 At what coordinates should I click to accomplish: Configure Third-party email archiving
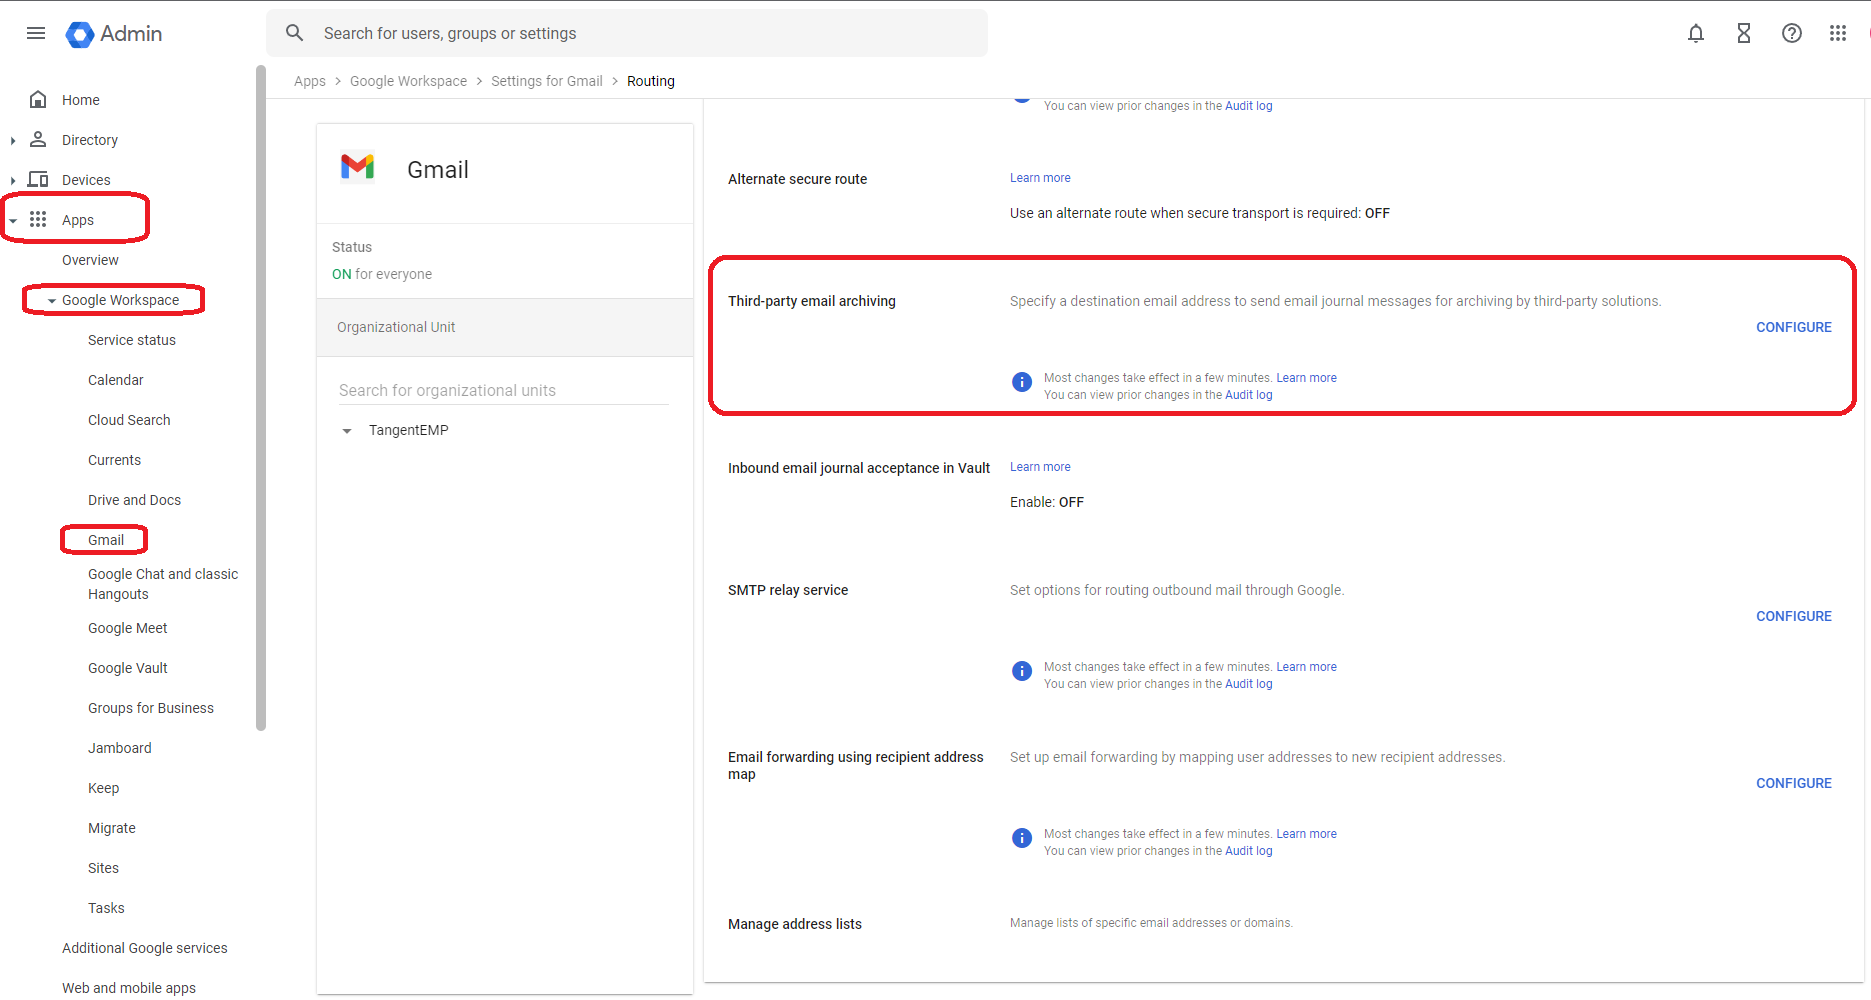point(1794,327)
